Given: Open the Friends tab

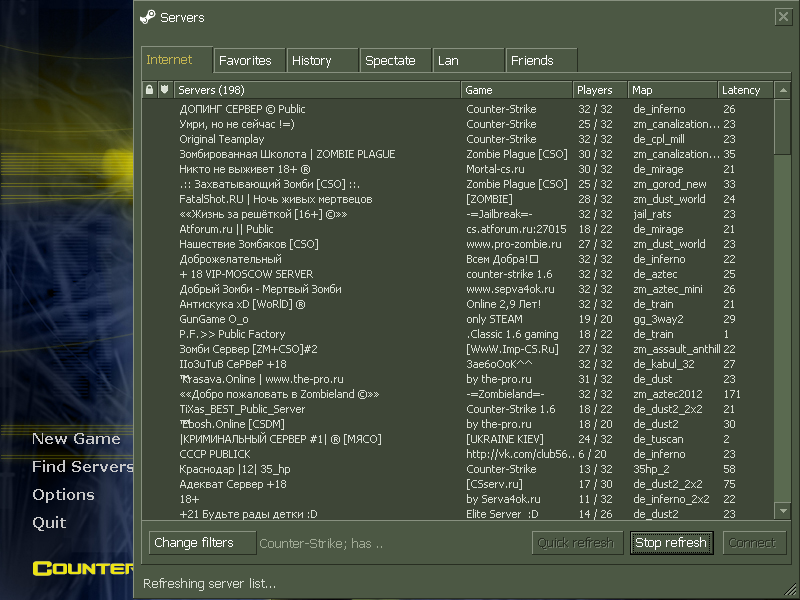Looking at the screenshot, I should tap(541, 61).
